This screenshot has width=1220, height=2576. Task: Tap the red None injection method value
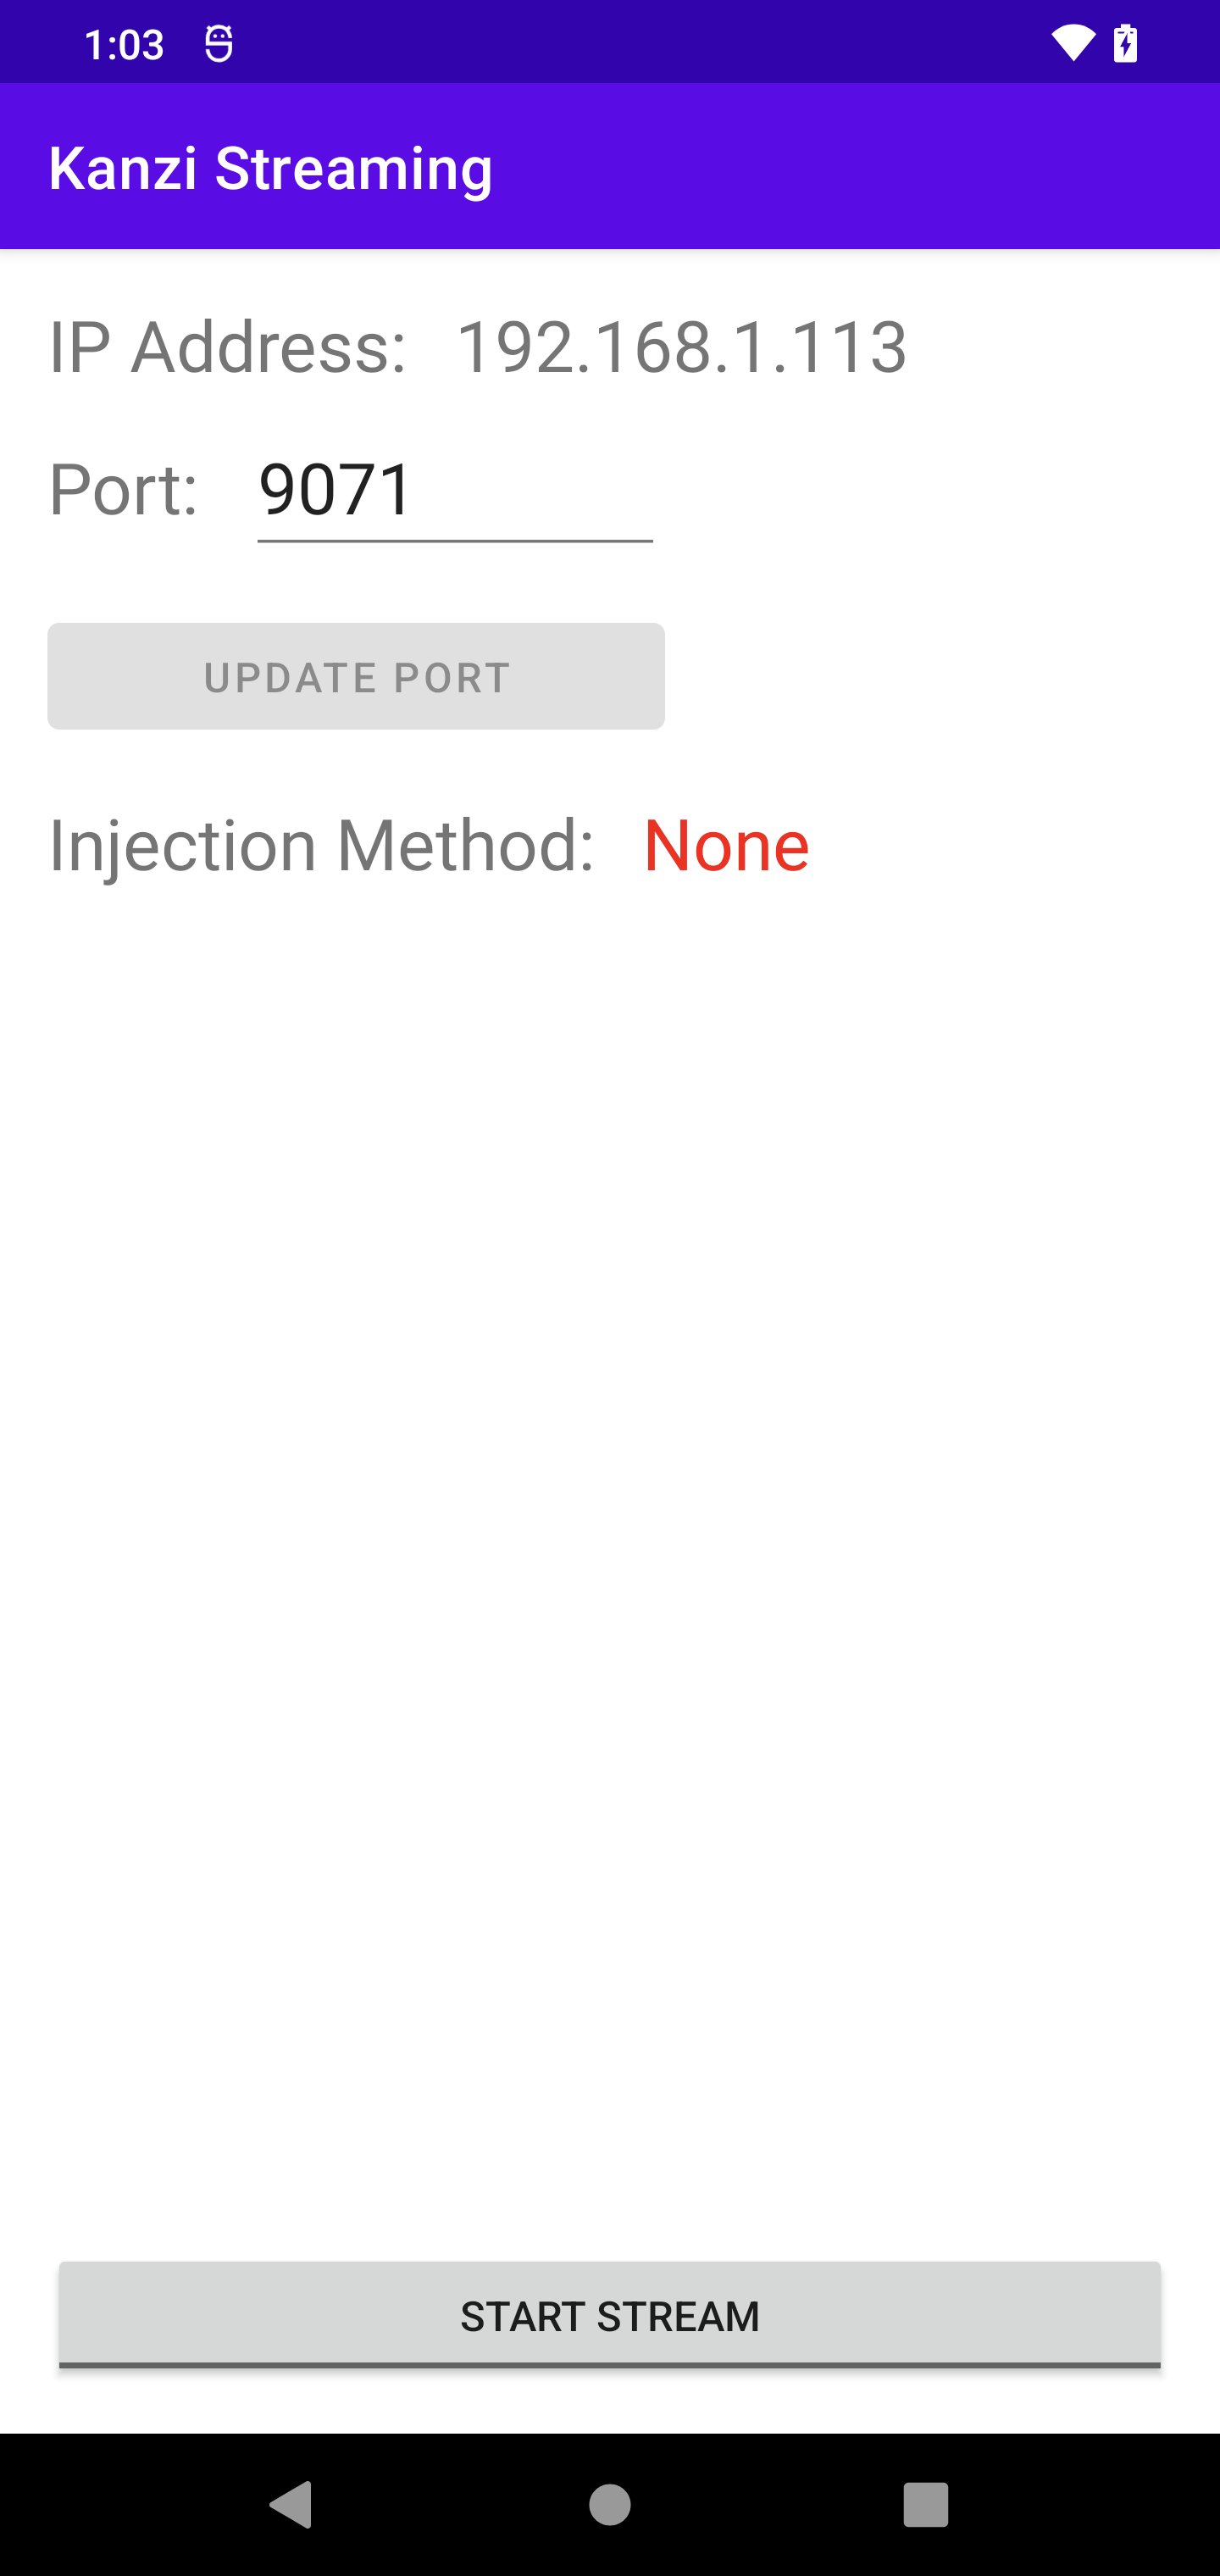pyautogui.click(x=726, y=846)
